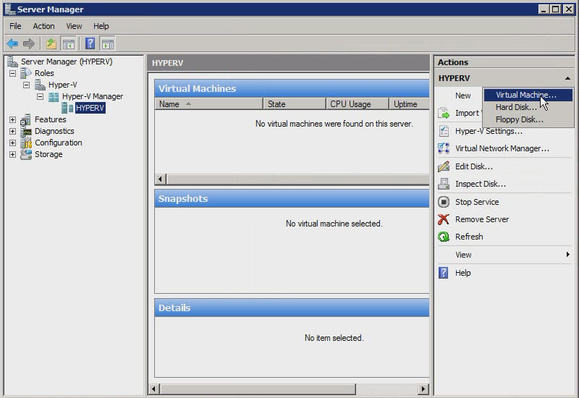Click the Help icon in Actions pane
The image size is (579, 398).
coord(443,273)
